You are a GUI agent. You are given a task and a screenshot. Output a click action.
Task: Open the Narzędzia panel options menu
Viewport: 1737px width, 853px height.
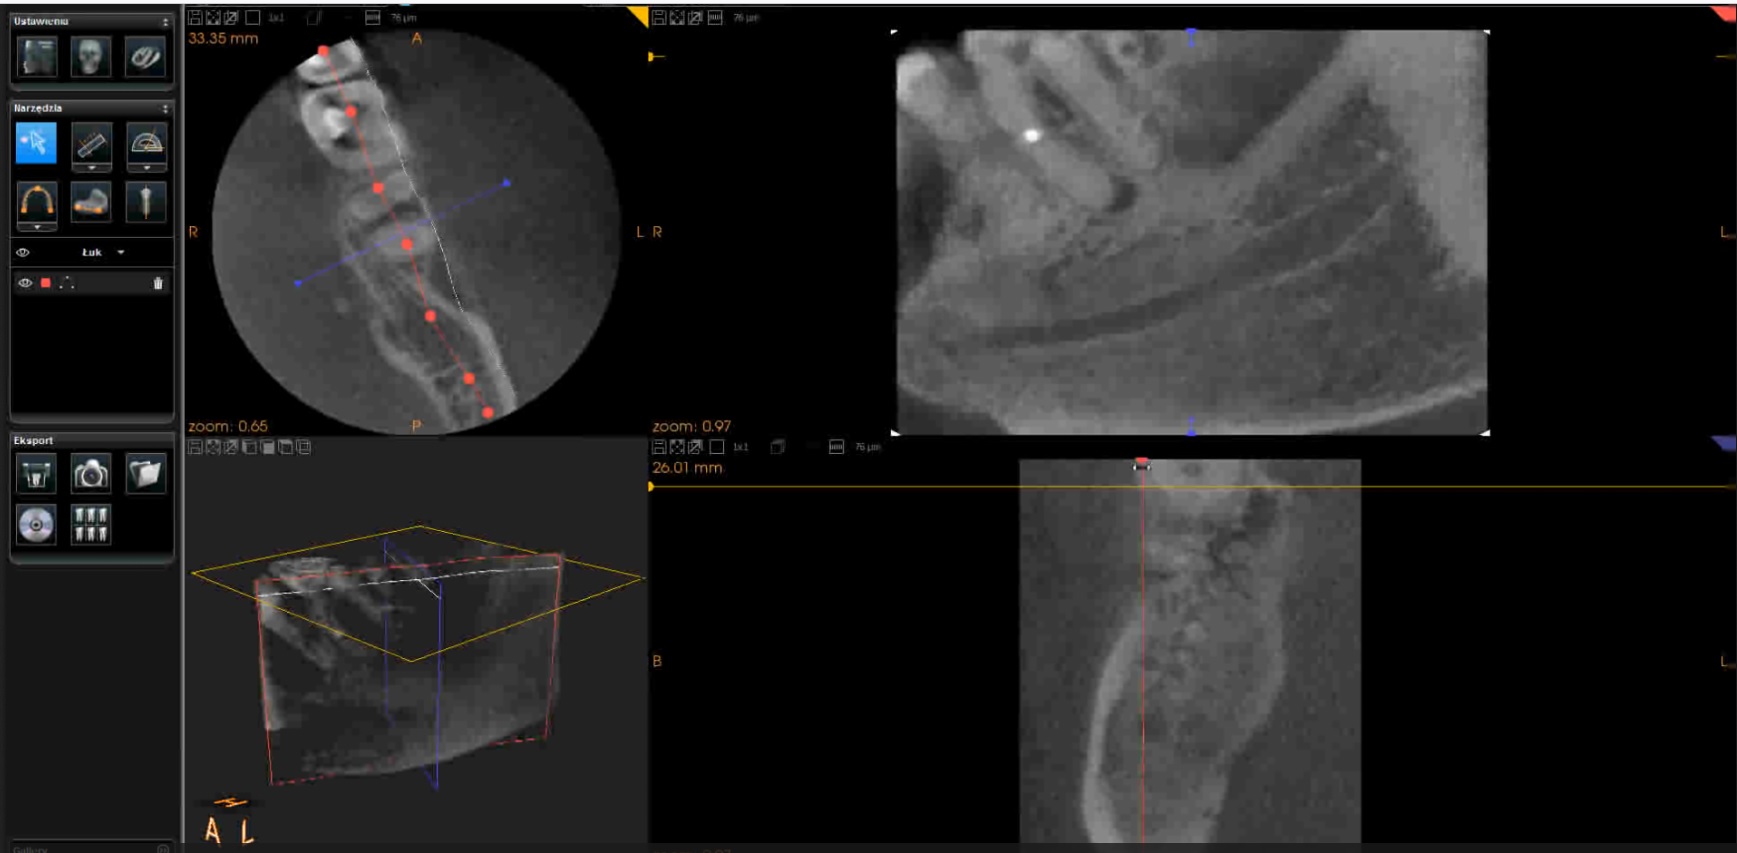pos(166,108)
